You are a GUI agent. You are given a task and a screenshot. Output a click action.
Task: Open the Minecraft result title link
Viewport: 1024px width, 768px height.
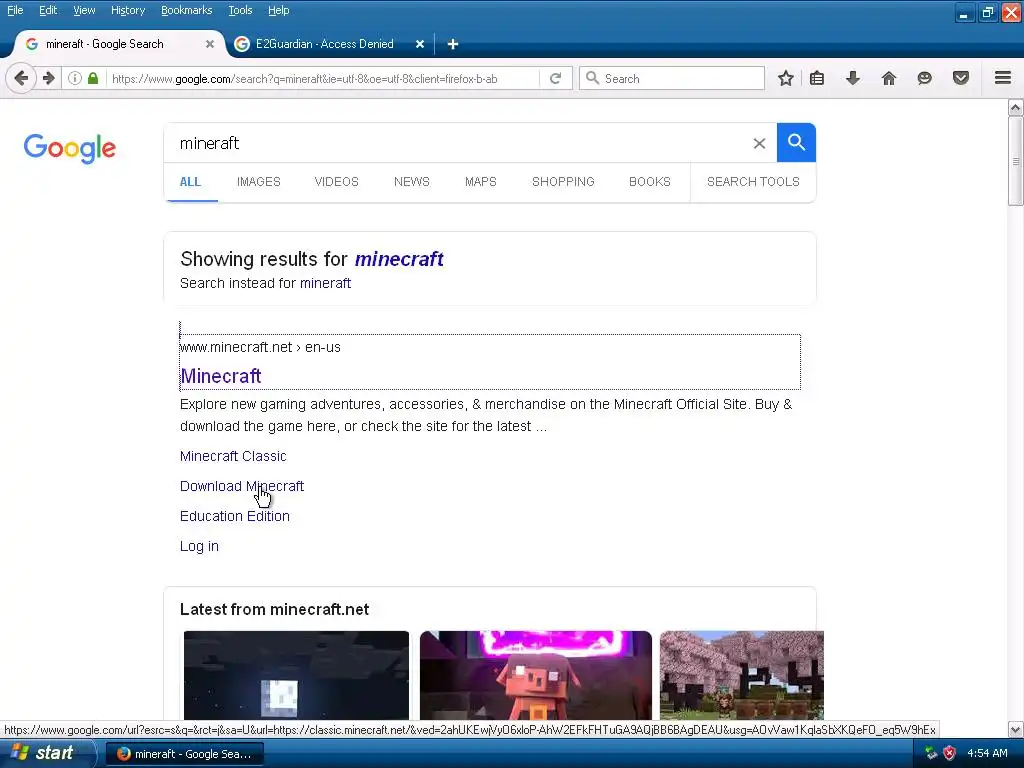(x=221, y=376)
